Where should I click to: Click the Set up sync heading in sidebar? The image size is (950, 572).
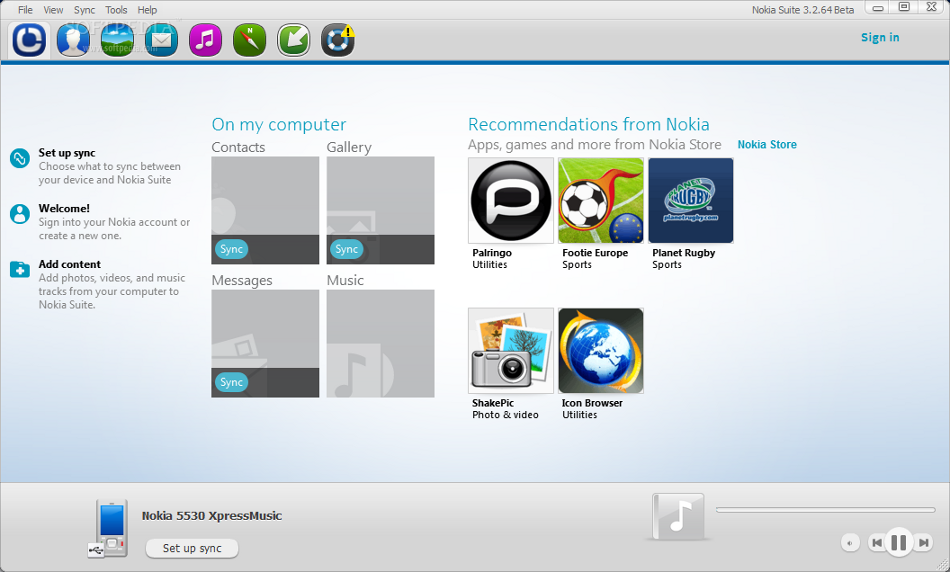point(67,153)
